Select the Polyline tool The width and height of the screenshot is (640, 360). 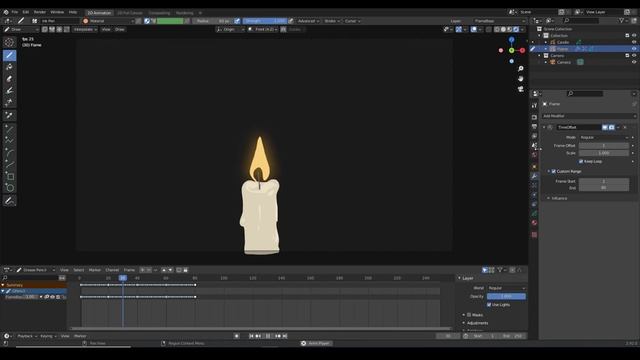click(x=9, y=141)
